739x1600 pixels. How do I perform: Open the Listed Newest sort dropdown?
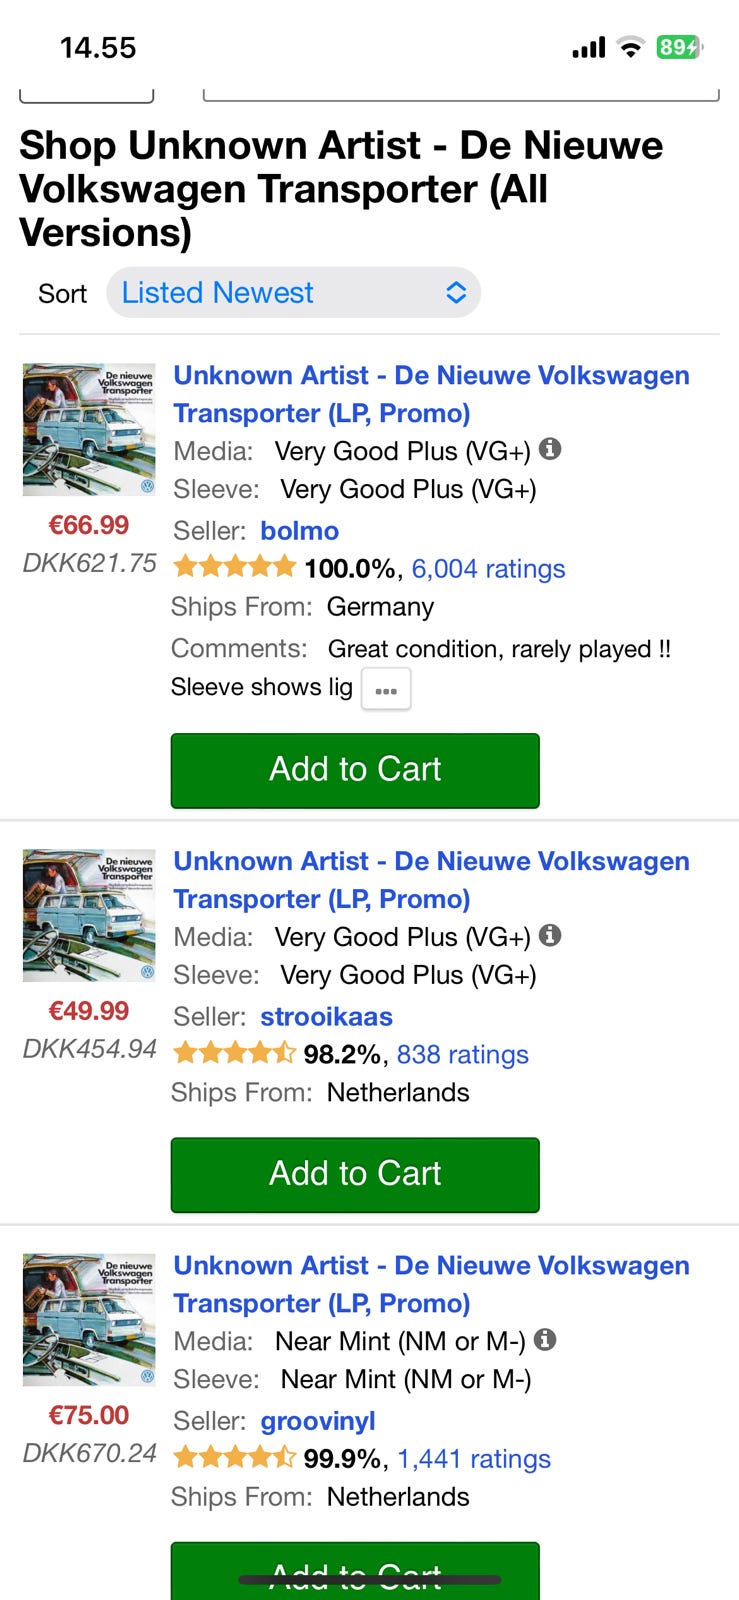[x=293, y=293]
